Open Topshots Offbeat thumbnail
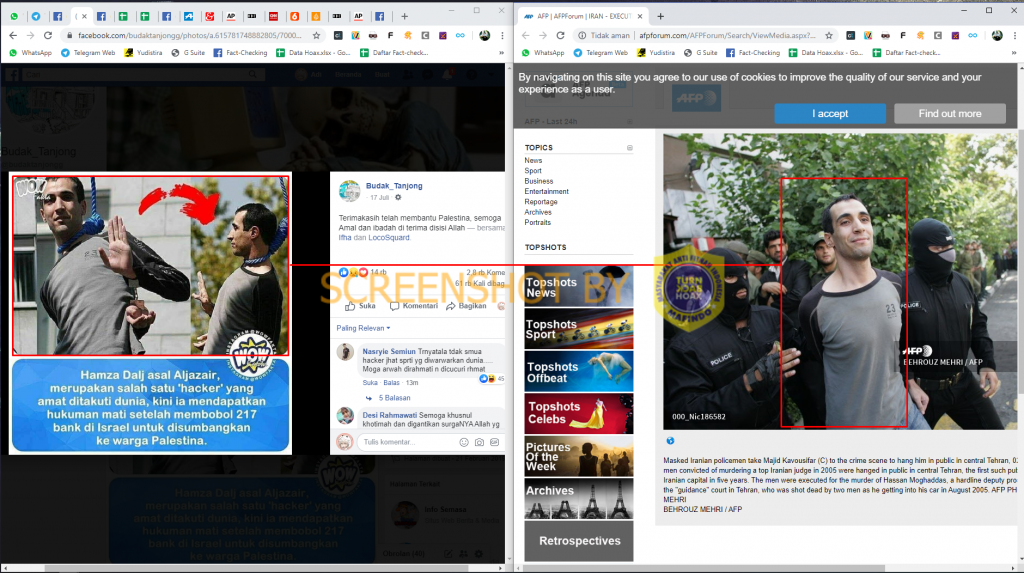 (579, 372)
